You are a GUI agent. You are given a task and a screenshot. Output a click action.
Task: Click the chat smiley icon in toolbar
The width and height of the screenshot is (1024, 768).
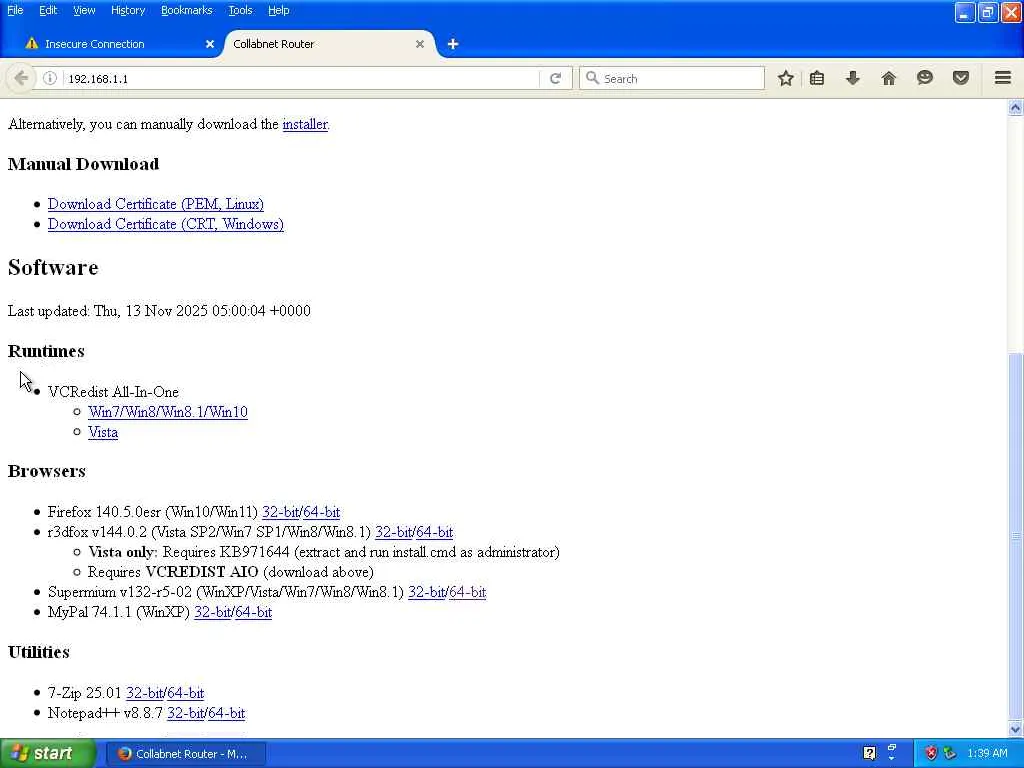925,78
